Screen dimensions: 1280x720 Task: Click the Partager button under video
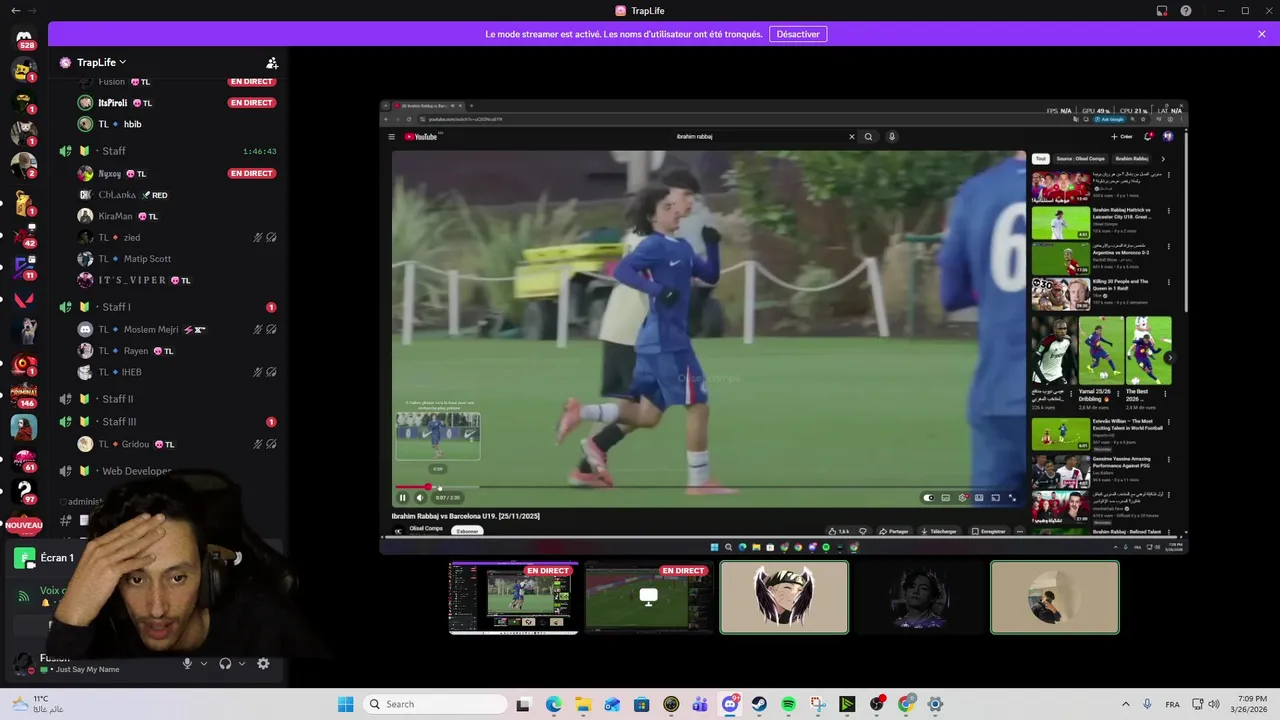pyautogui.click(x=894, y=531)
